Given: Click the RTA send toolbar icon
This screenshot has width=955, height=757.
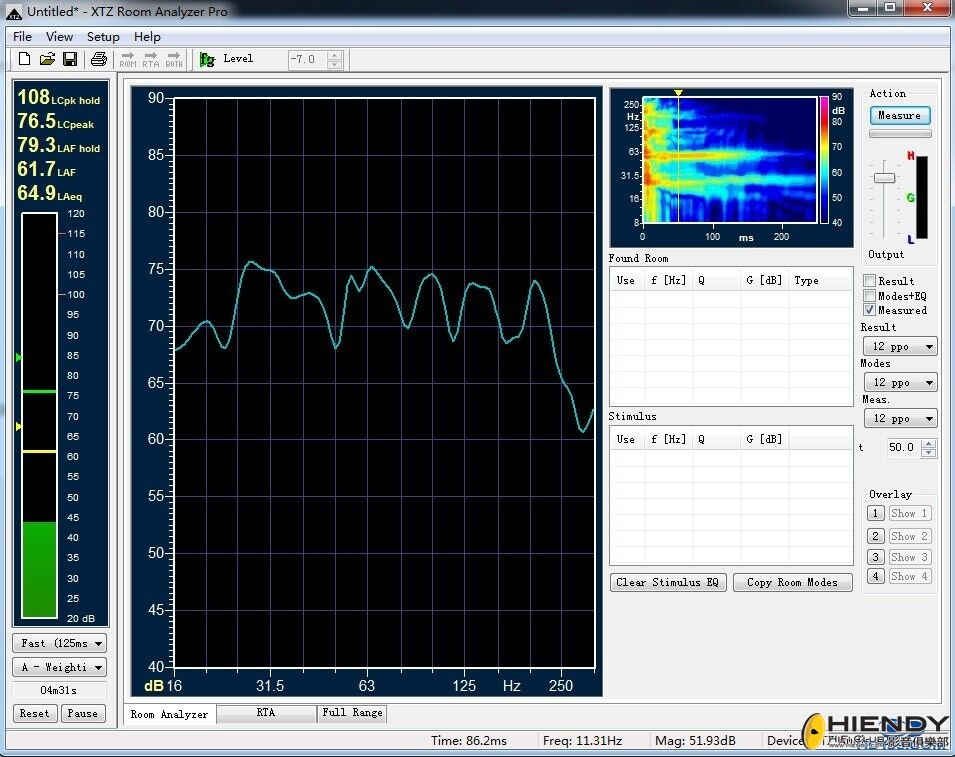Looking at the screenshot, I should (x=150, y=59).
